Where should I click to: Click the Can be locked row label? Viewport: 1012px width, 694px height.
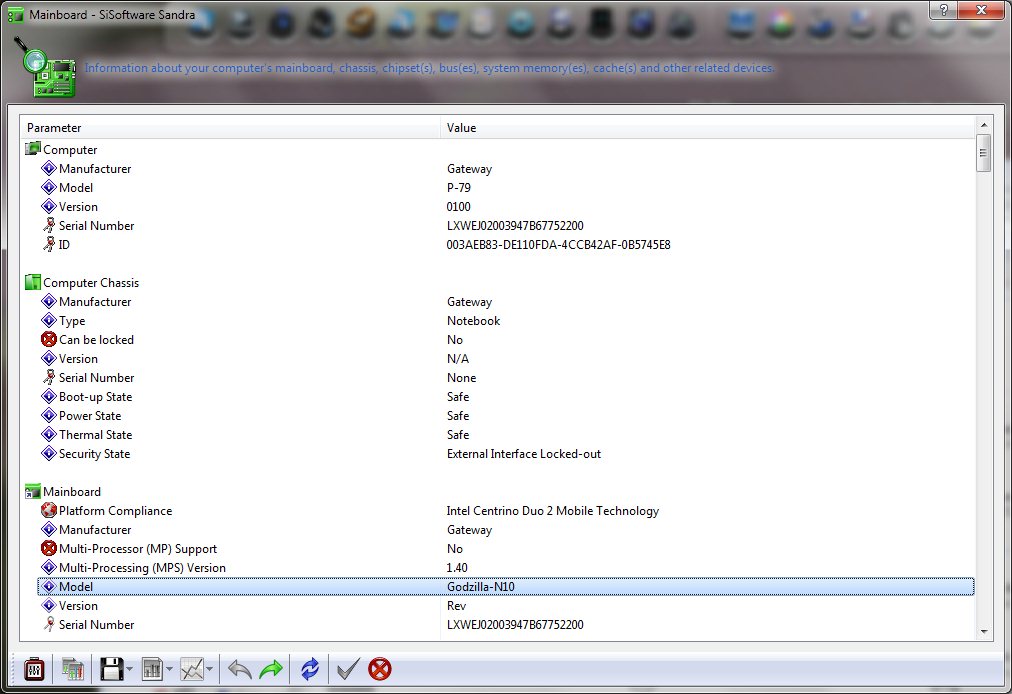[96, 340]
